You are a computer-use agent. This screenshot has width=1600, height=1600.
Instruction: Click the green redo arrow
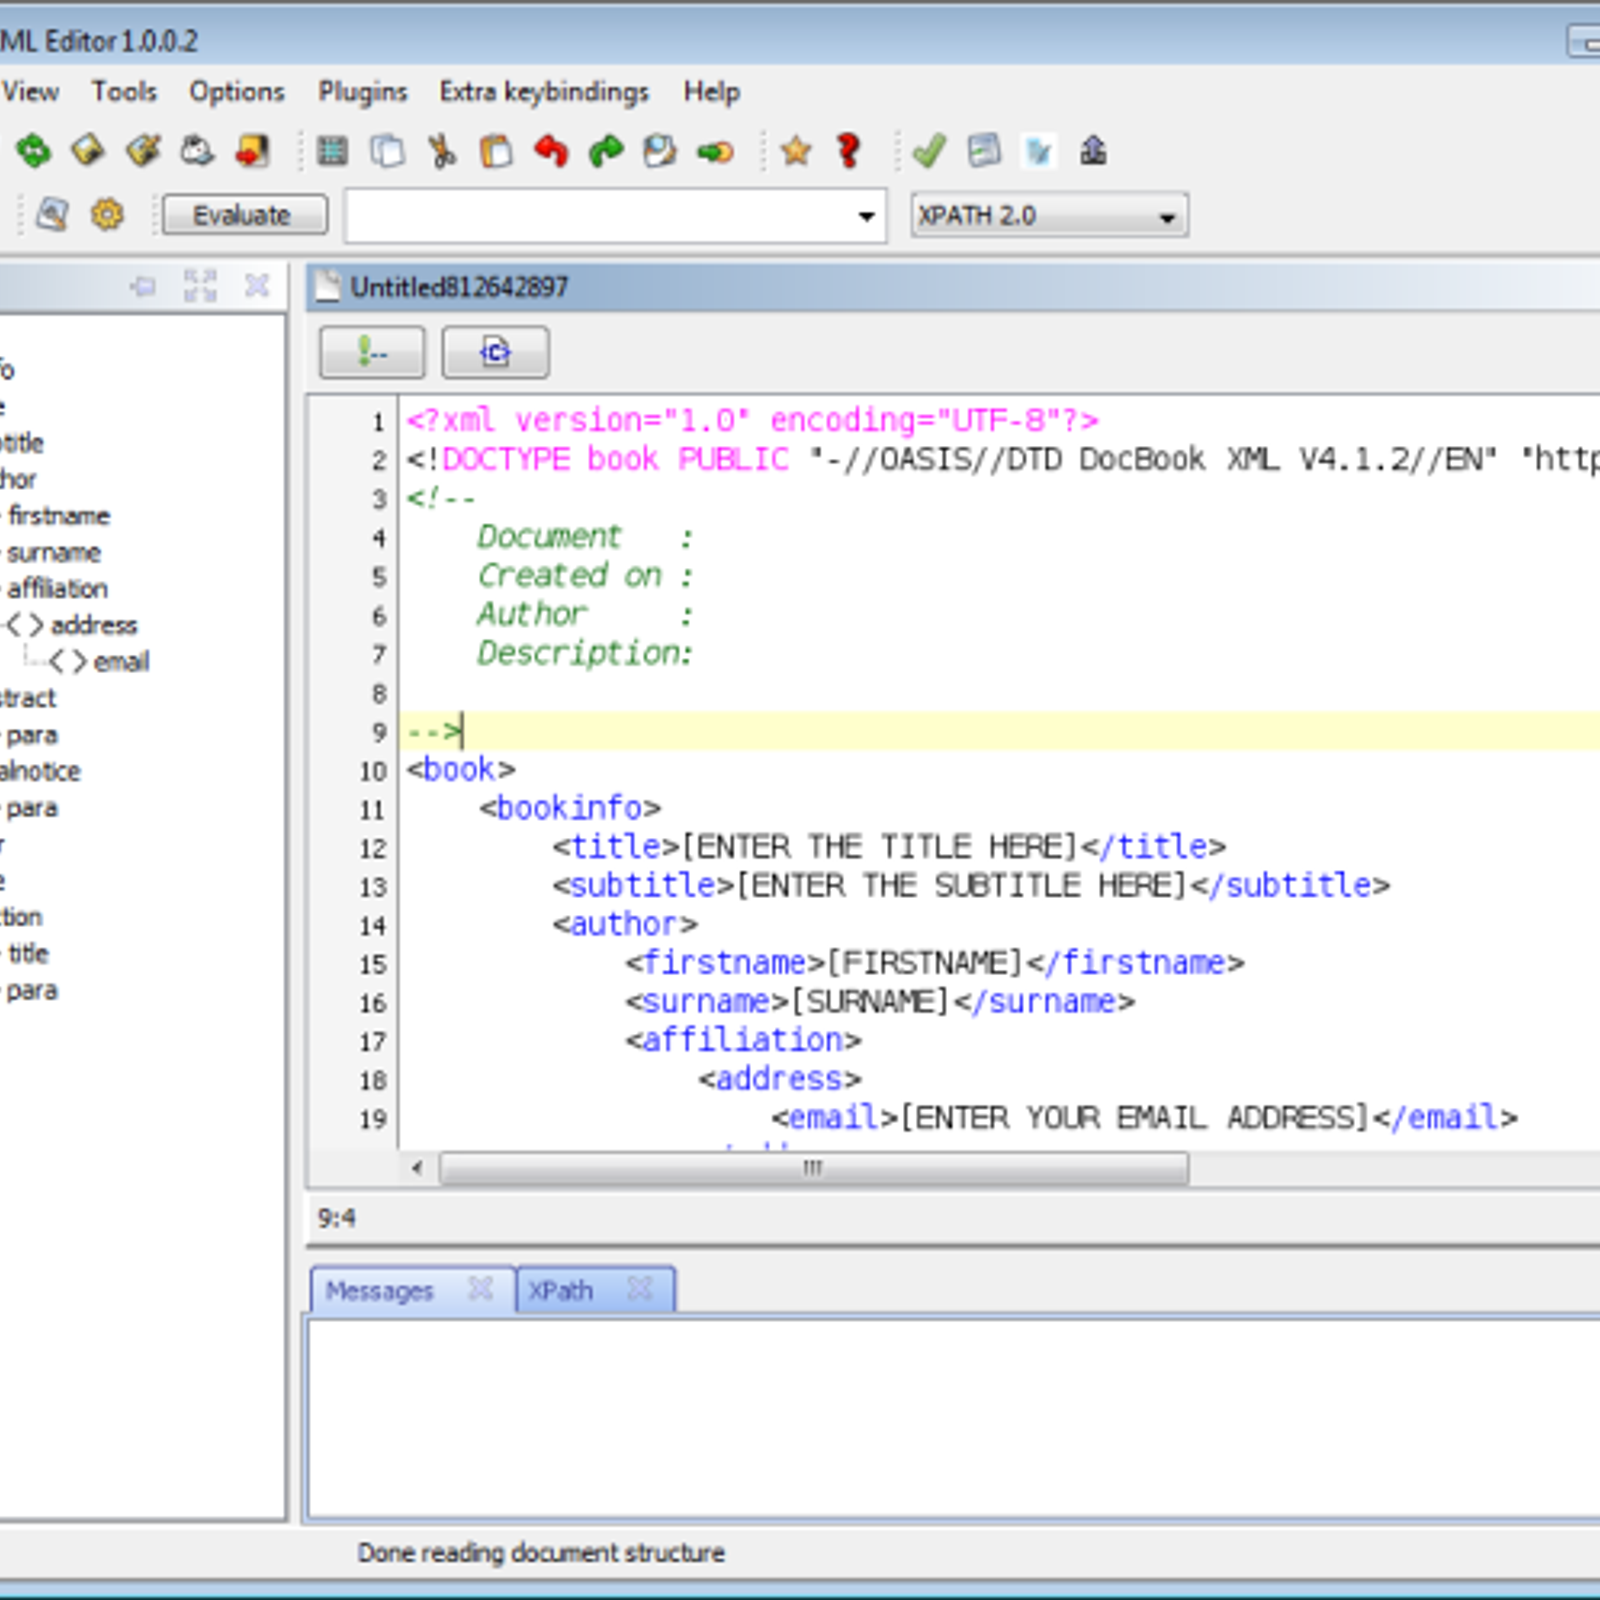tap(606, 152)
